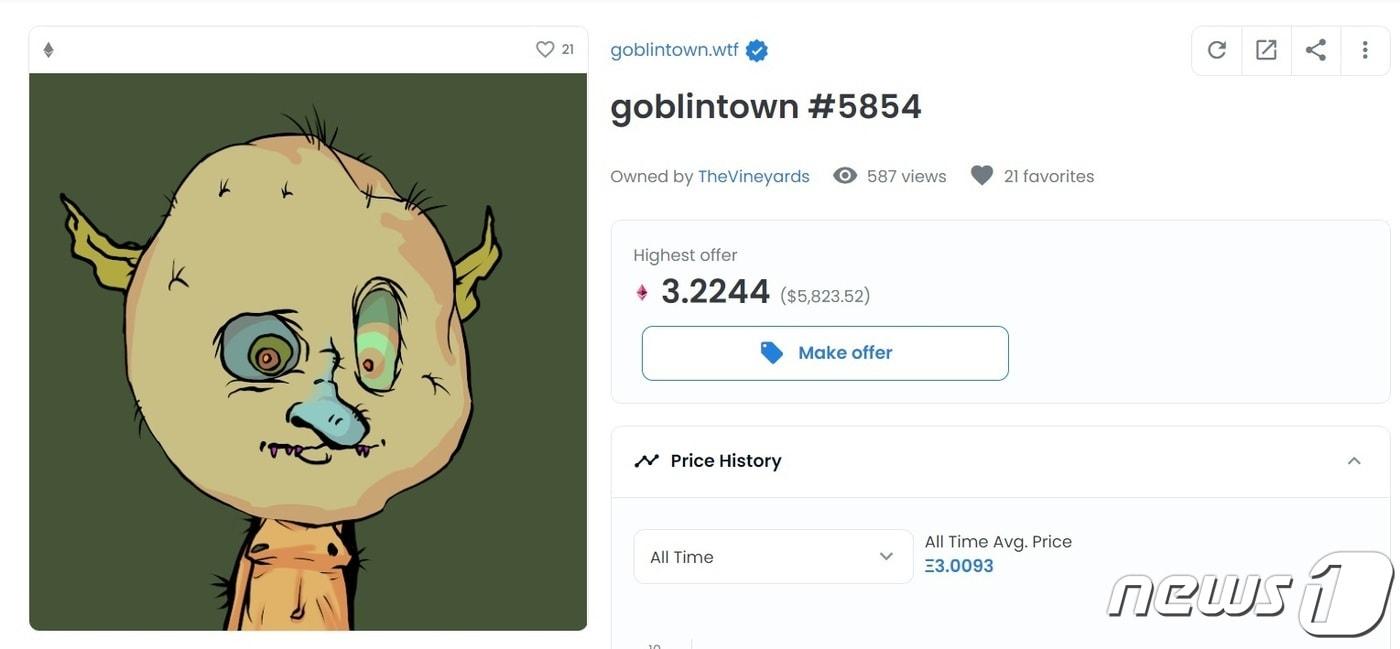Click the goblin NFT artwork image
The width and height of the screenshot is (1400, 649).
click(308, 352)
